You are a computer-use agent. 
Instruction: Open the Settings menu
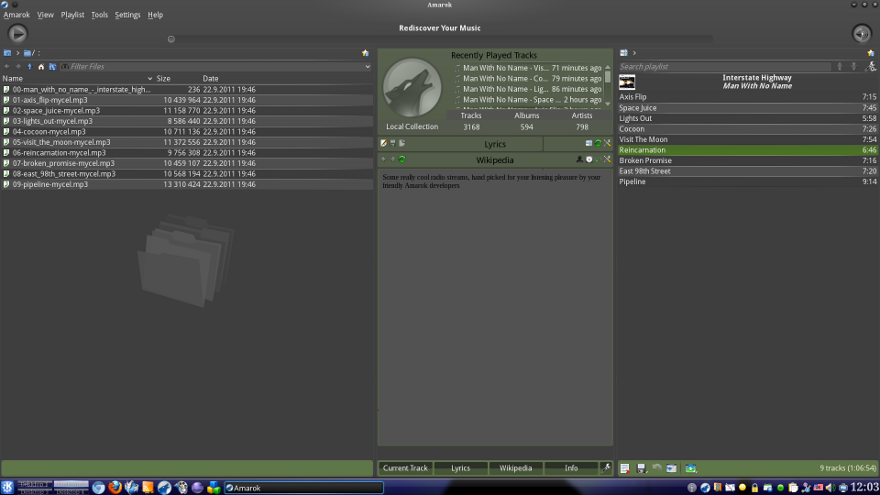click(x=127, y=15)
